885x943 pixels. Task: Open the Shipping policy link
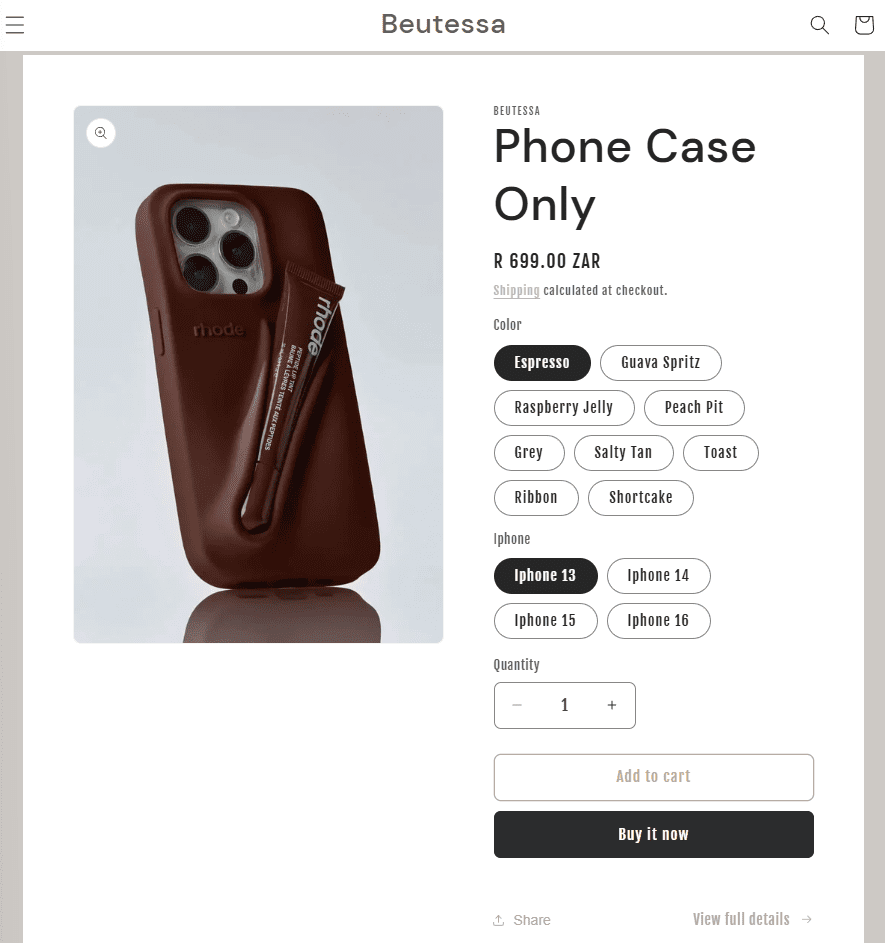click(516, 290)
